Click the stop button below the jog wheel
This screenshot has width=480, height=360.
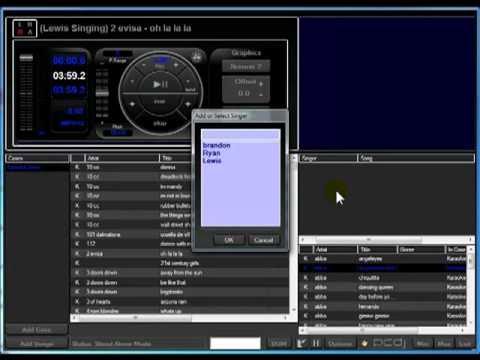click(x=160, y=124)
